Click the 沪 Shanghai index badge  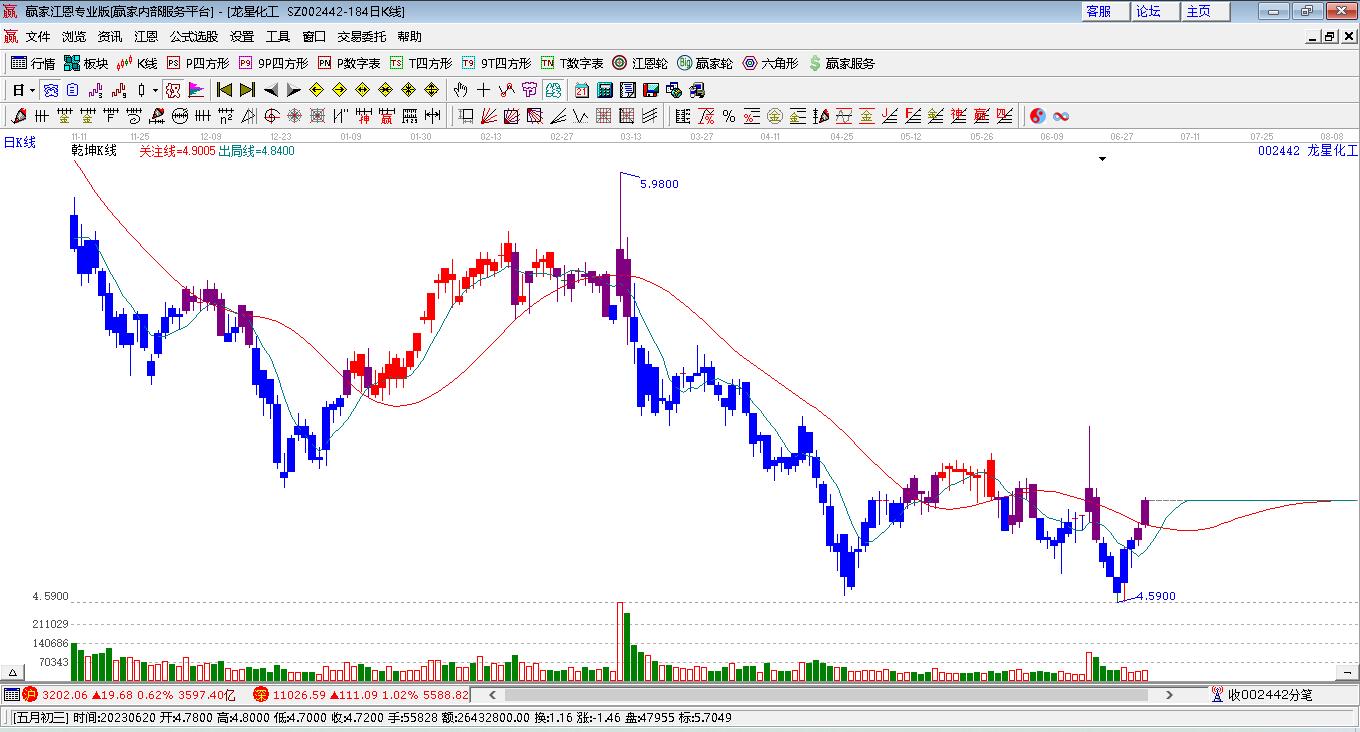point(31,694)
